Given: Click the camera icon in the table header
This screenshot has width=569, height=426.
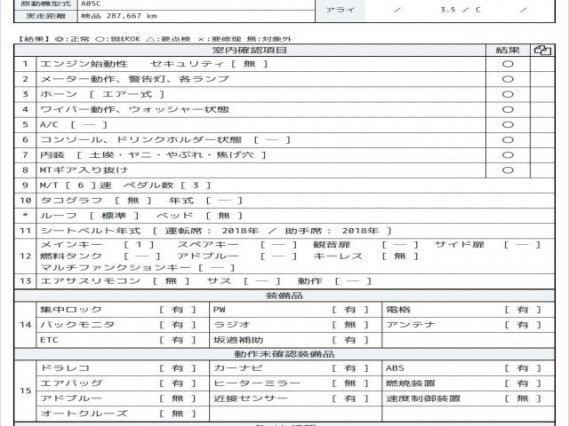Looking at the screenshot, I should click(x=543, y=50).
